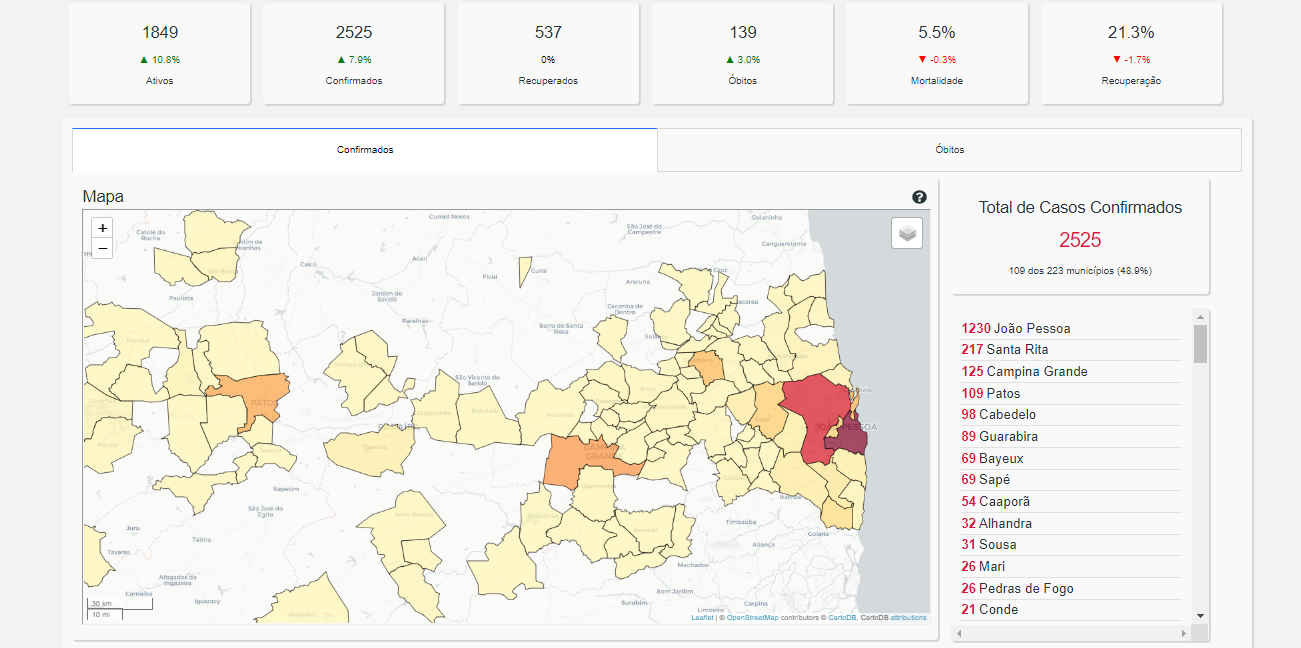Select João Pessoa in the city list
1301x648 pixels.
(x=1028, y=328)
